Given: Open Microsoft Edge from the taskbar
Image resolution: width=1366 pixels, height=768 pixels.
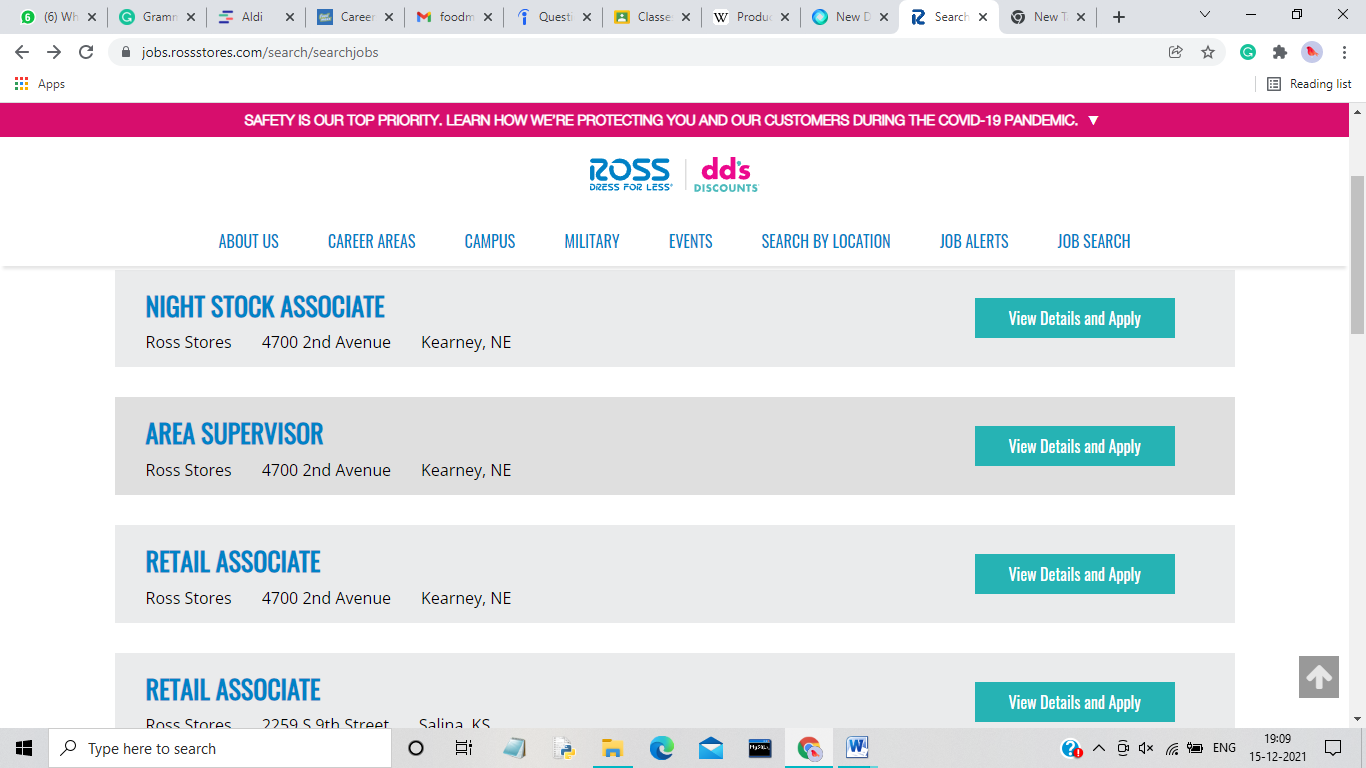Looking at the screenshot, I should 662,748.
